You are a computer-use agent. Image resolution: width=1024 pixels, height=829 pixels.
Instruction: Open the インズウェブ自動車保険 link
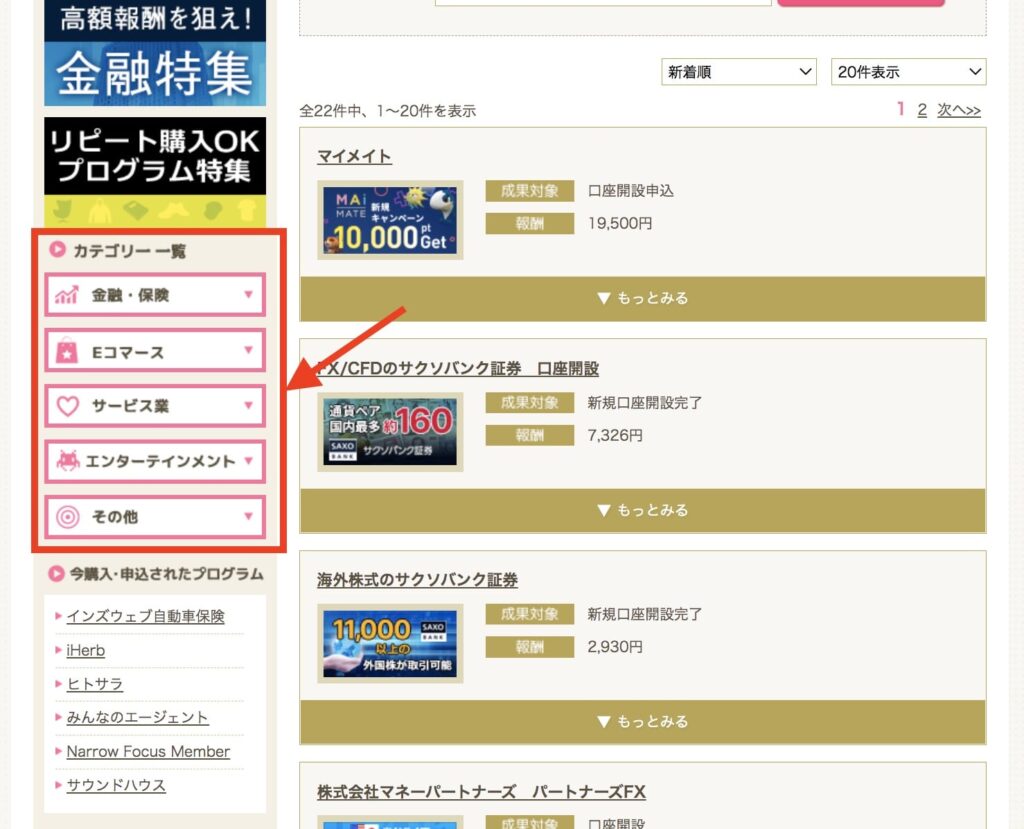tap(146, 616)
